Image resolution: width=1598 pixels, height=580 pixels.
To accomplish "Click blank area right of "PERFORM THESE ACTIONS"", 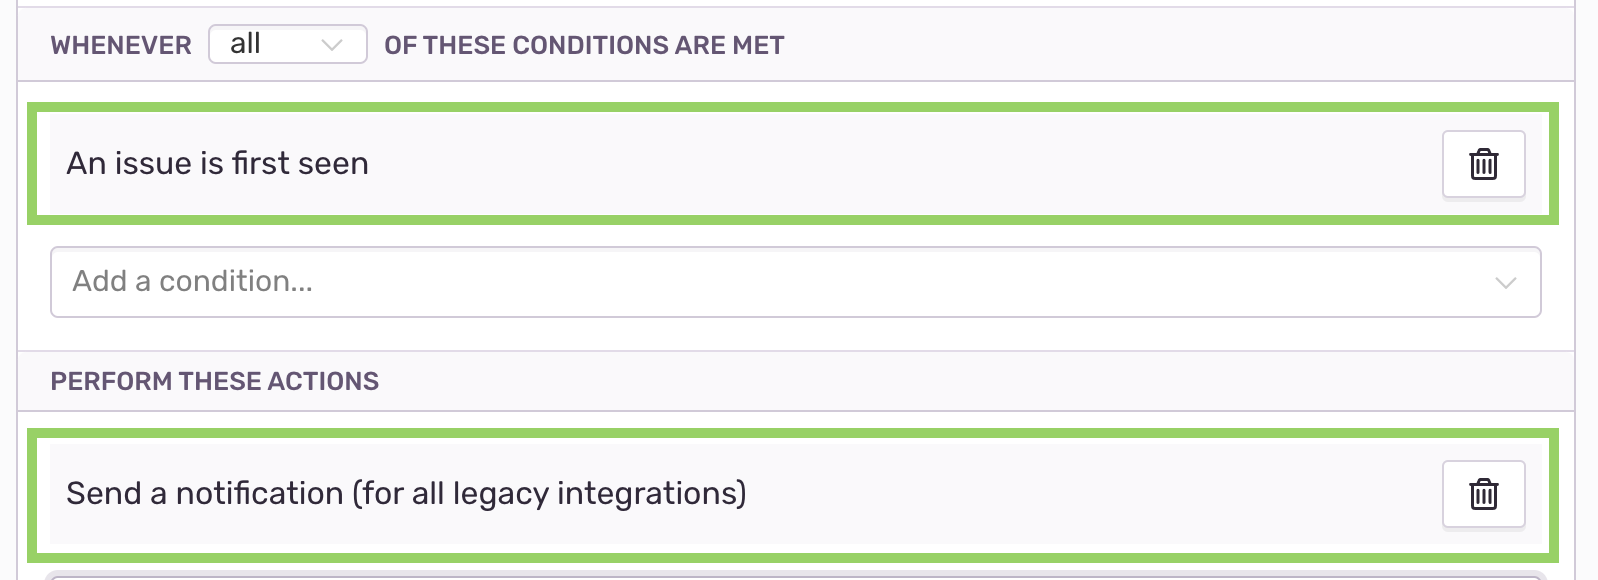I will coord(970,381).
